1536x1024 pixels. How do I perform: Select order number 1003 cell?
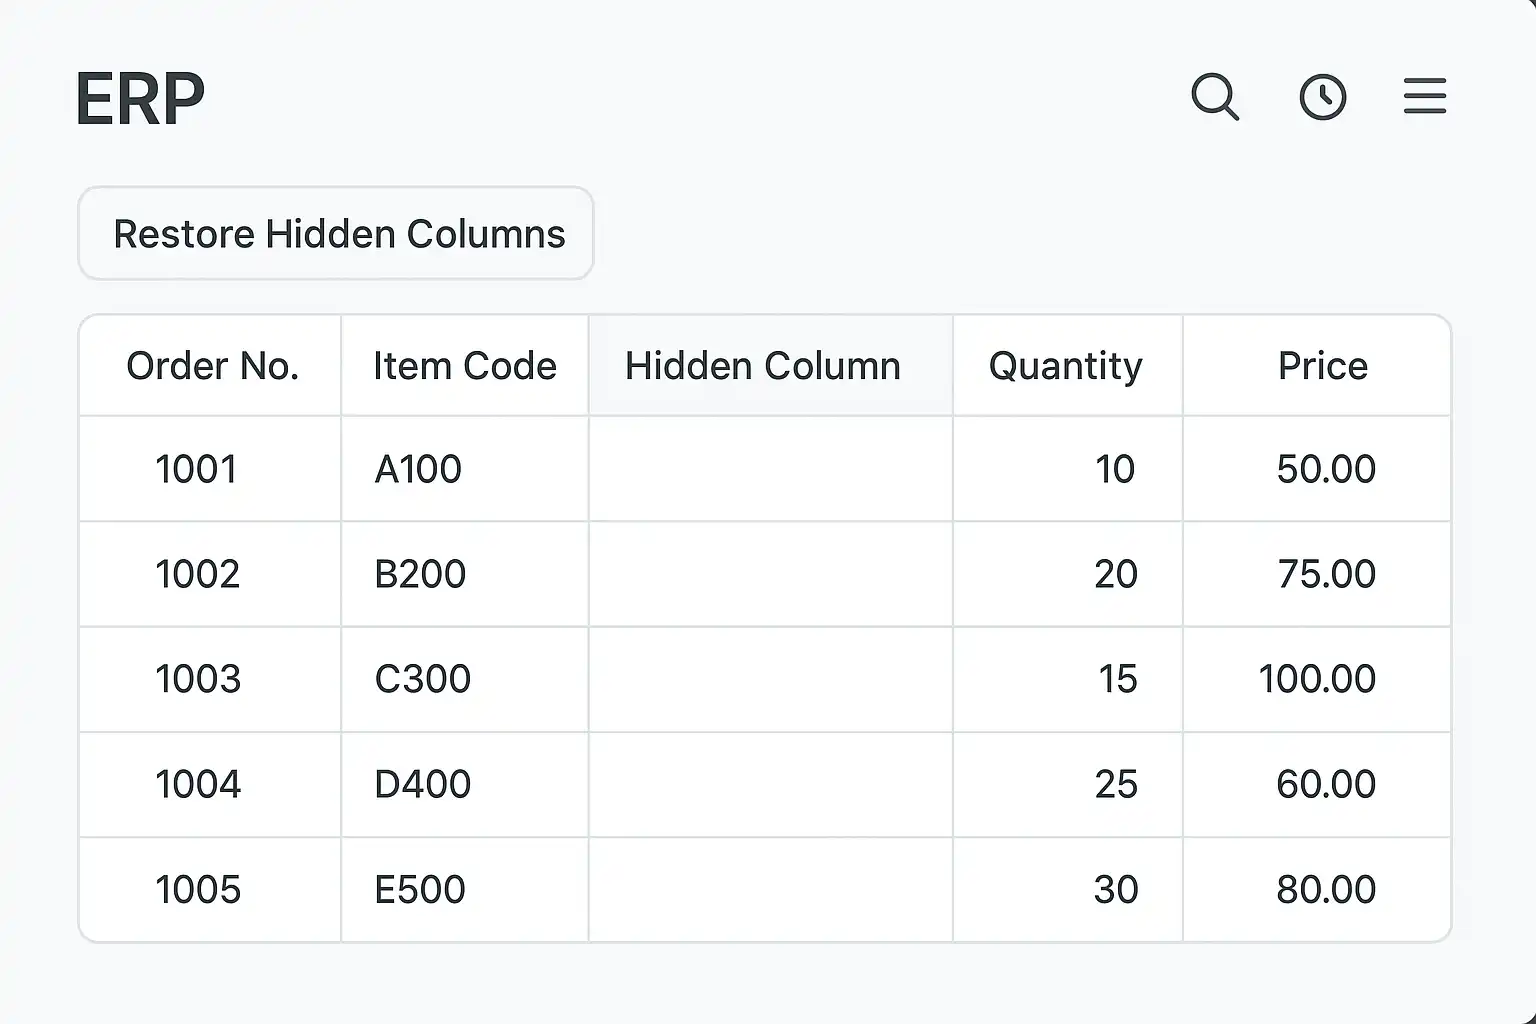tap(198, 679)
